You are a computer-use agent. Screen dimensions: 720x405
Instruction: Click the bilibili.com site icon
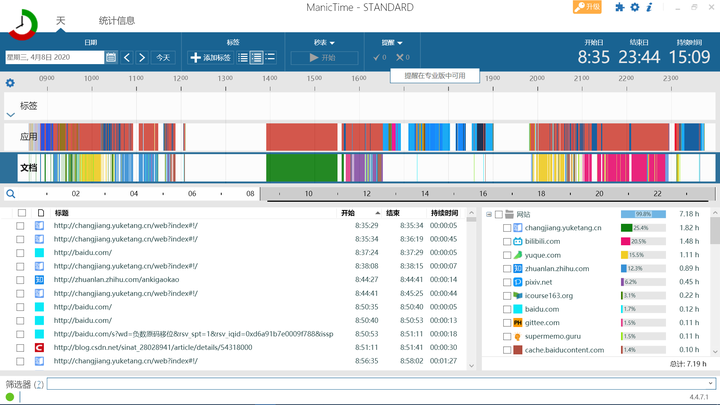point(518,242)
